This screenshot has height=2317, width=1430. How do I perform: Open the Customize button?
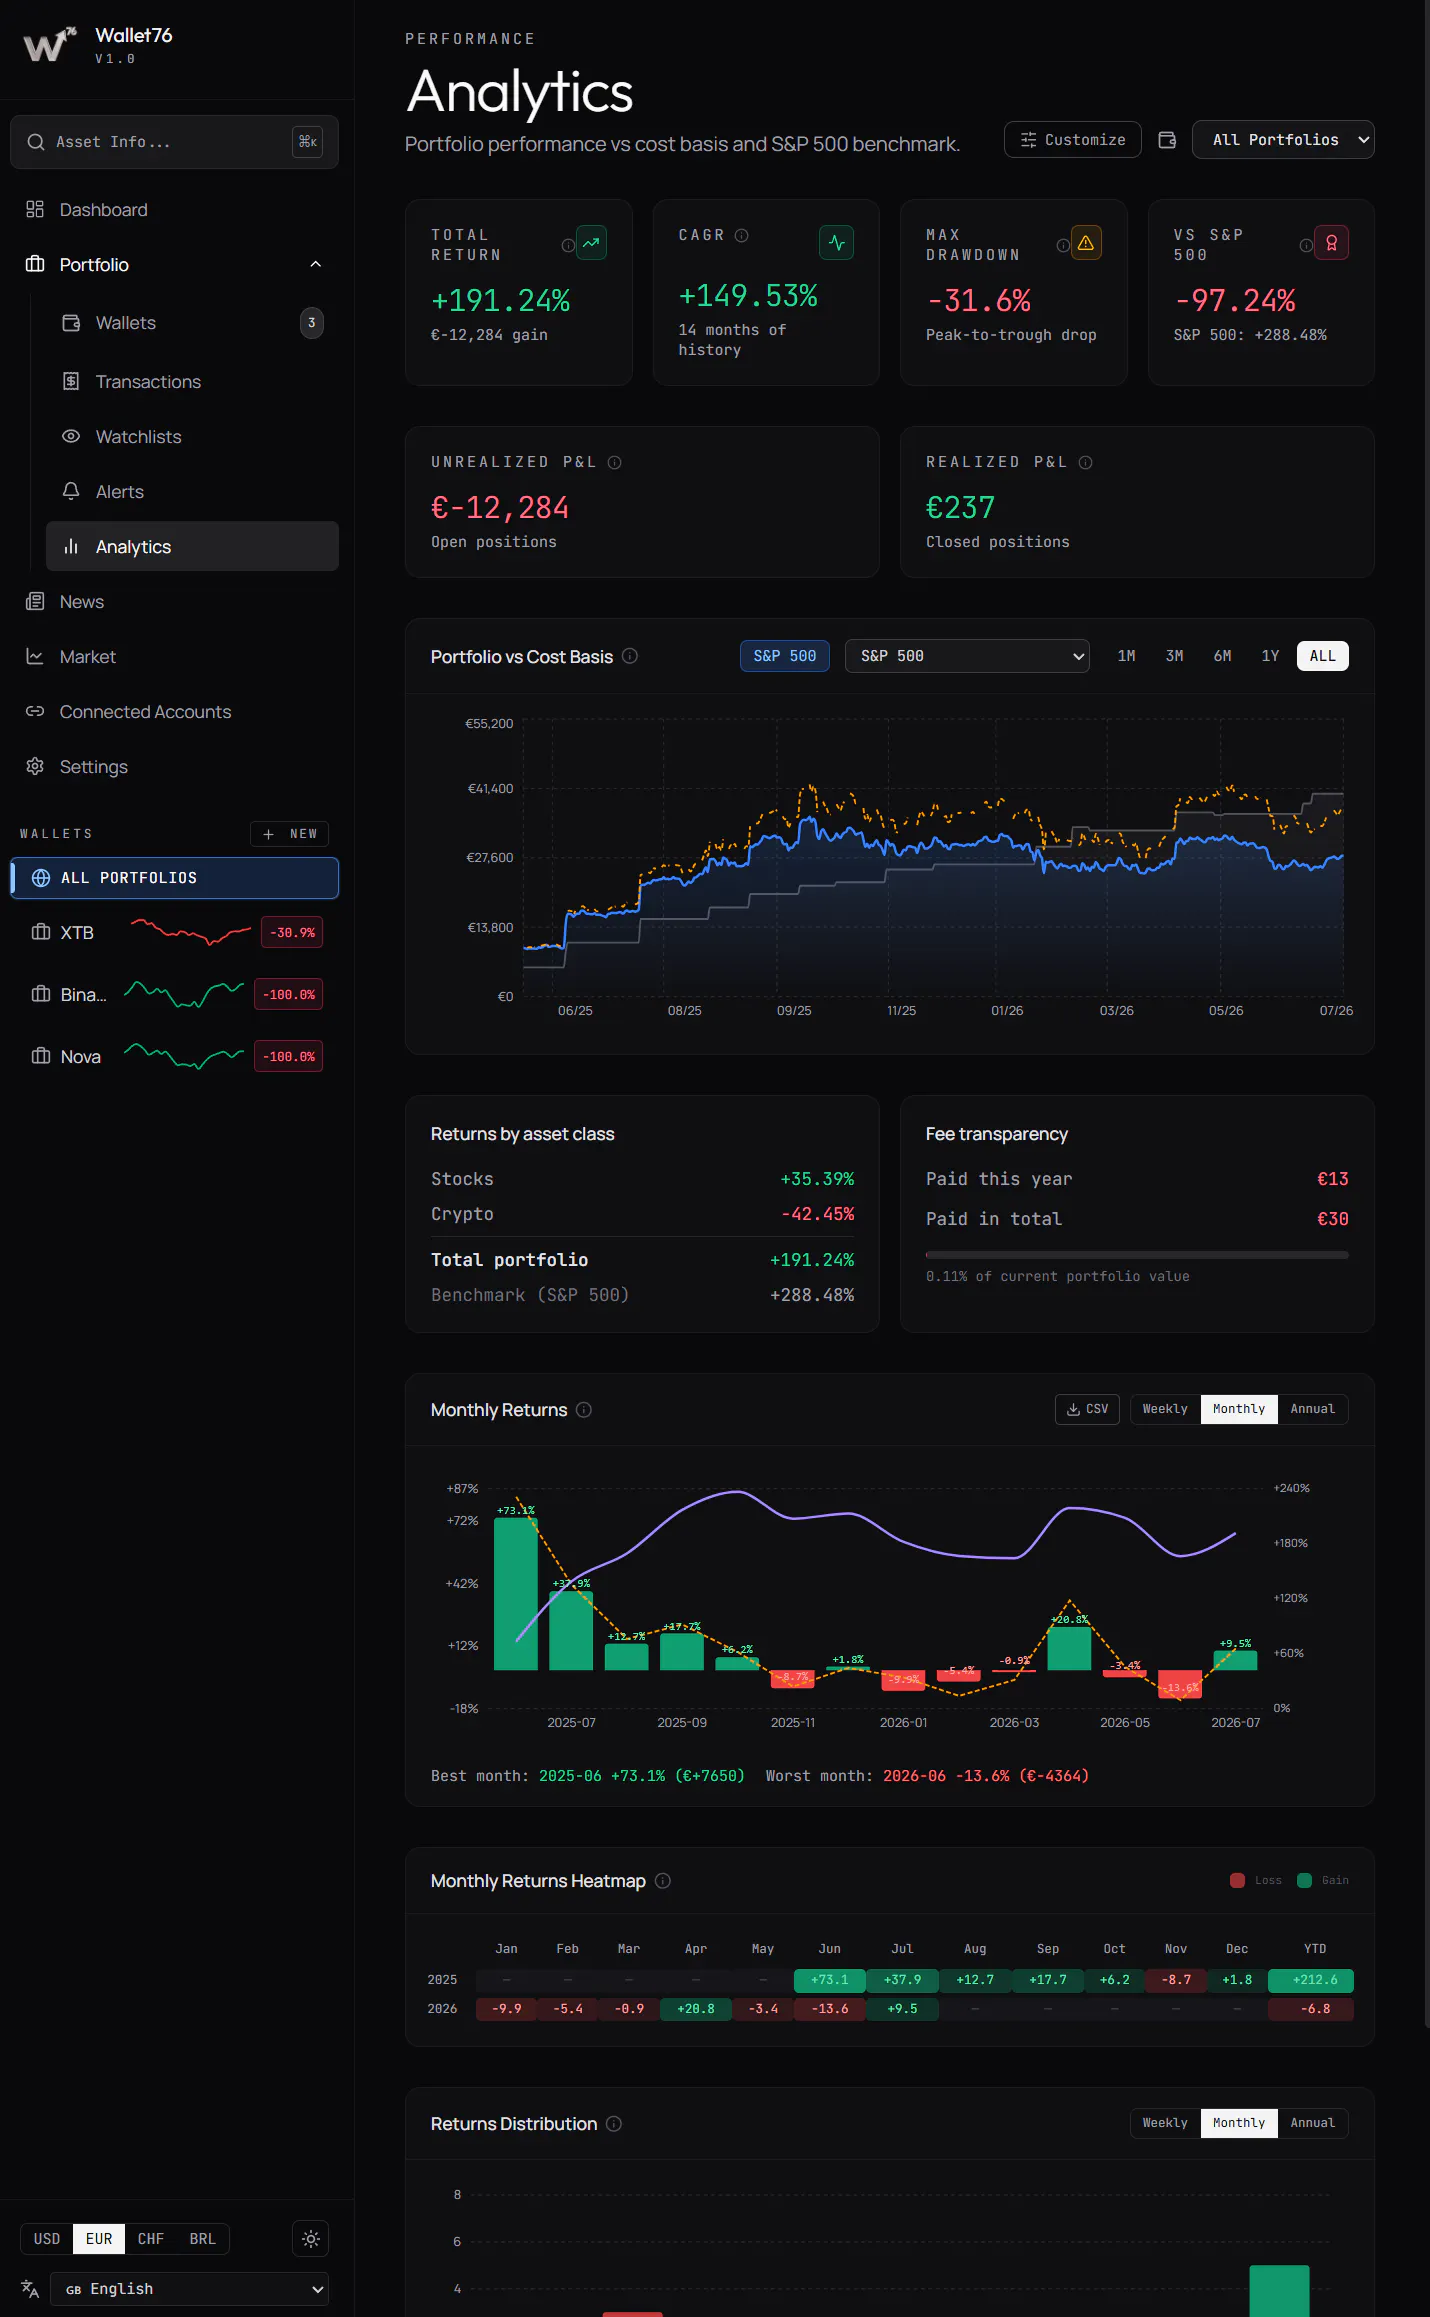[1073, 140]
